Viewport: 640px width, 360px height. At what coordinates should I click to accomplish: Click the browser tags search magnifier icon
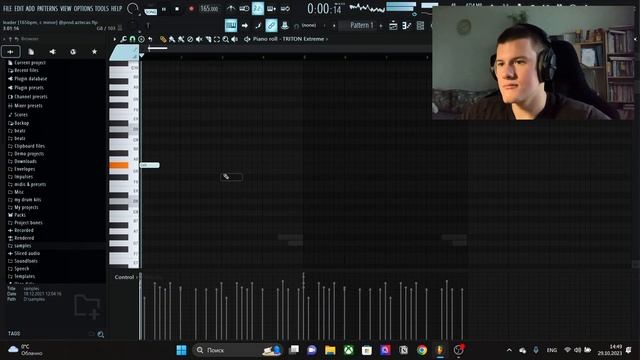click(x=101, y=334)
